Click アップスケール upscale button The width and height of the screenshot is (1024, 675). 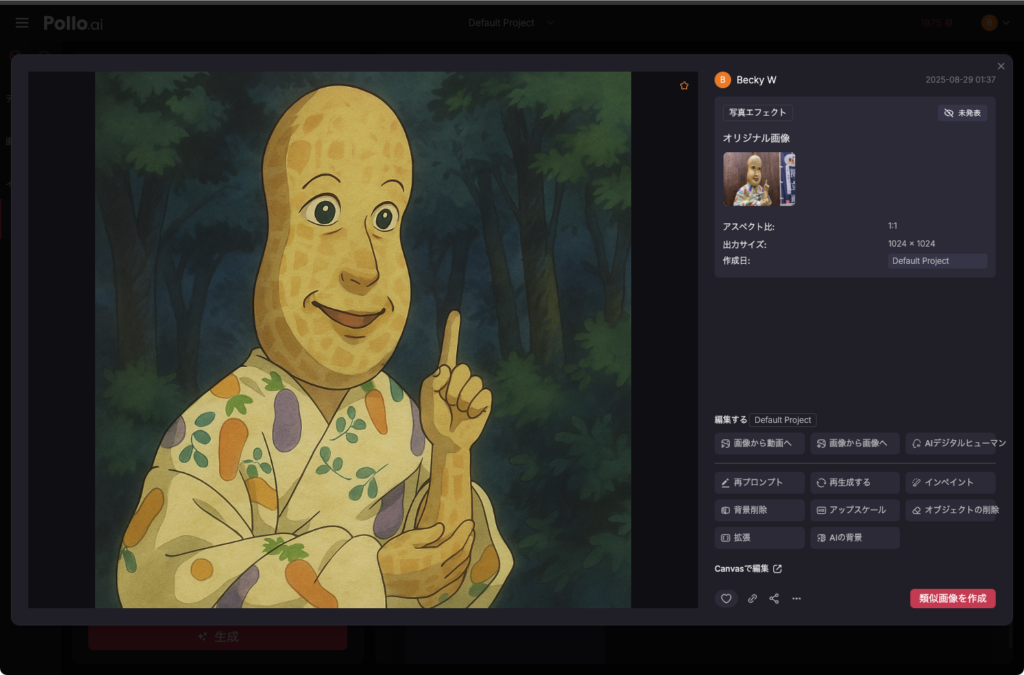tap(854, 510)
